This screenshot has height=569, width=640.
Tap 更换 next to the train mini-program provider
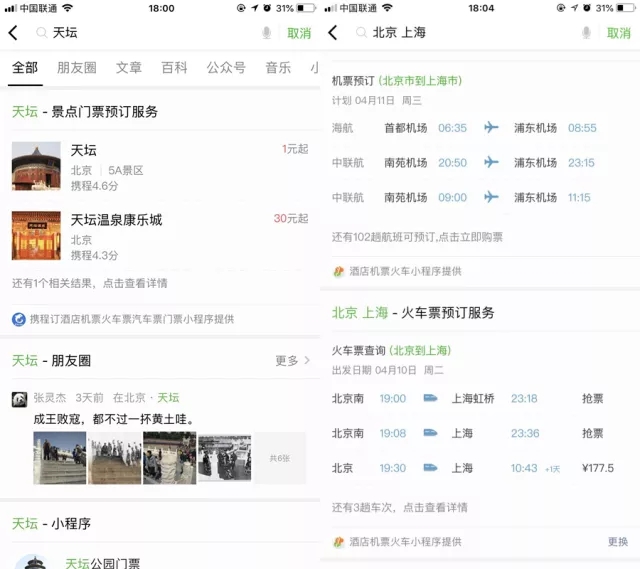pyautogui.click(x=618, y=541)
